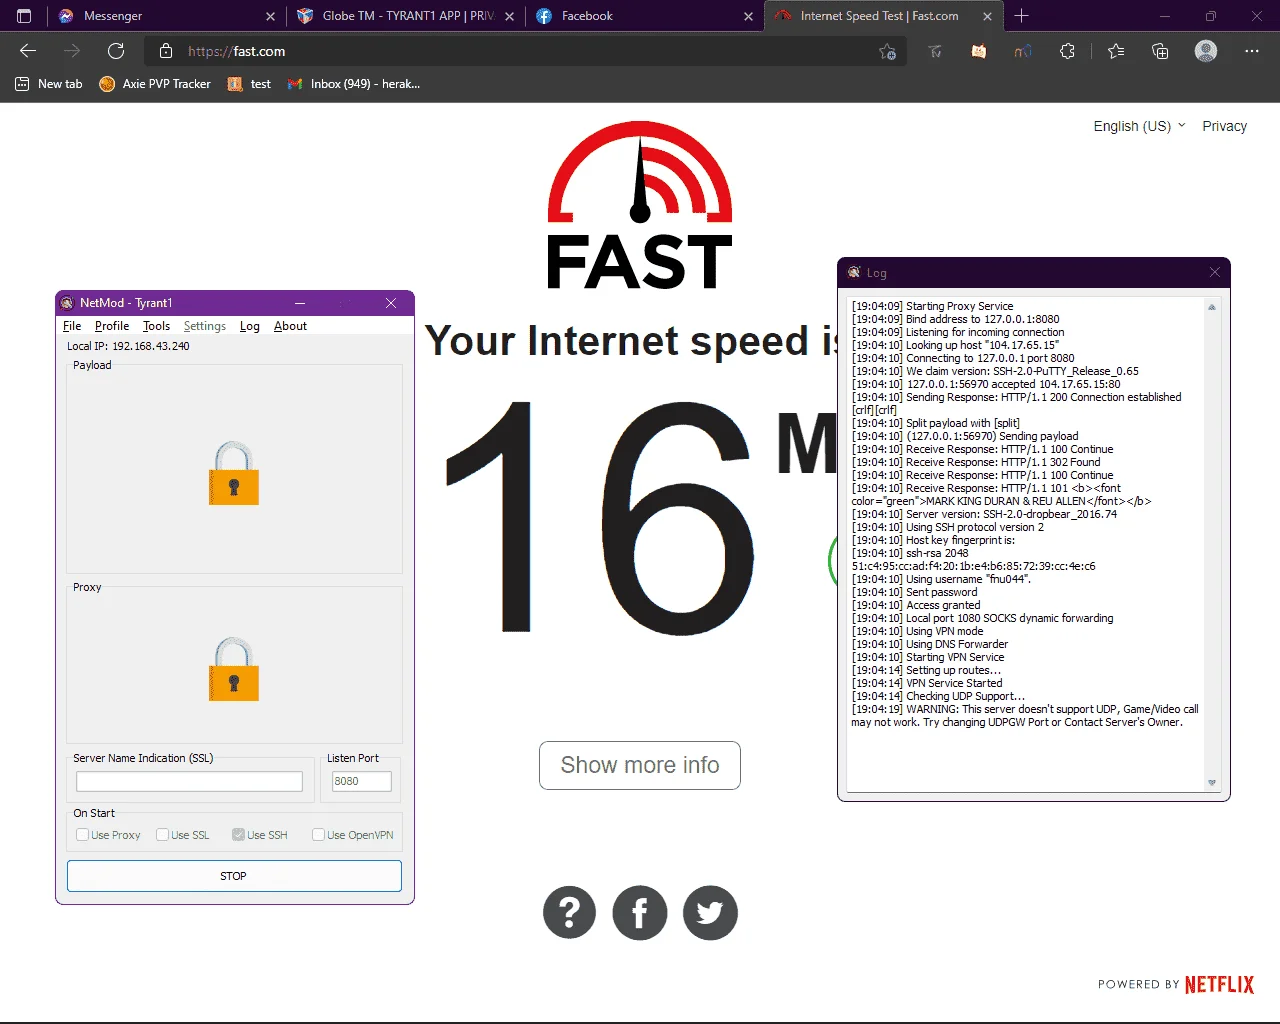
Task: Open the Axie PVP Tracker bookmark
Action: [x=155, y=84]
